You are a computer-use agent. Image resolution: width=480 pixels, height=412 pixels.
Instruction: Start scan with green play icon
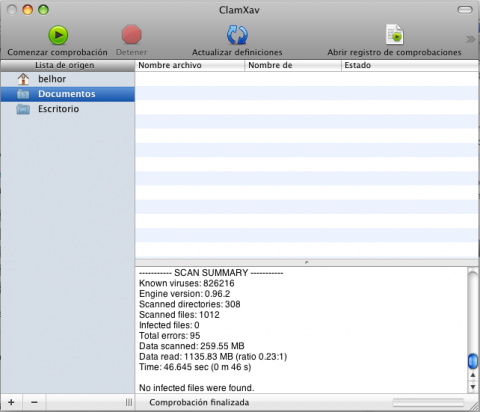coord(58,35)
